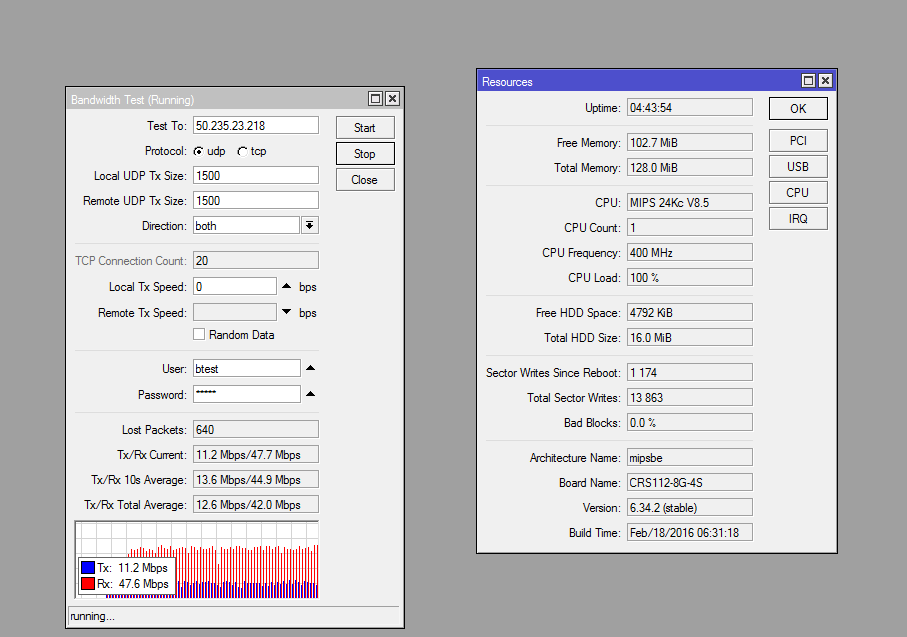907x637 pixels.
Task: Collapse the Password field arrow
Action: (310, 394)
